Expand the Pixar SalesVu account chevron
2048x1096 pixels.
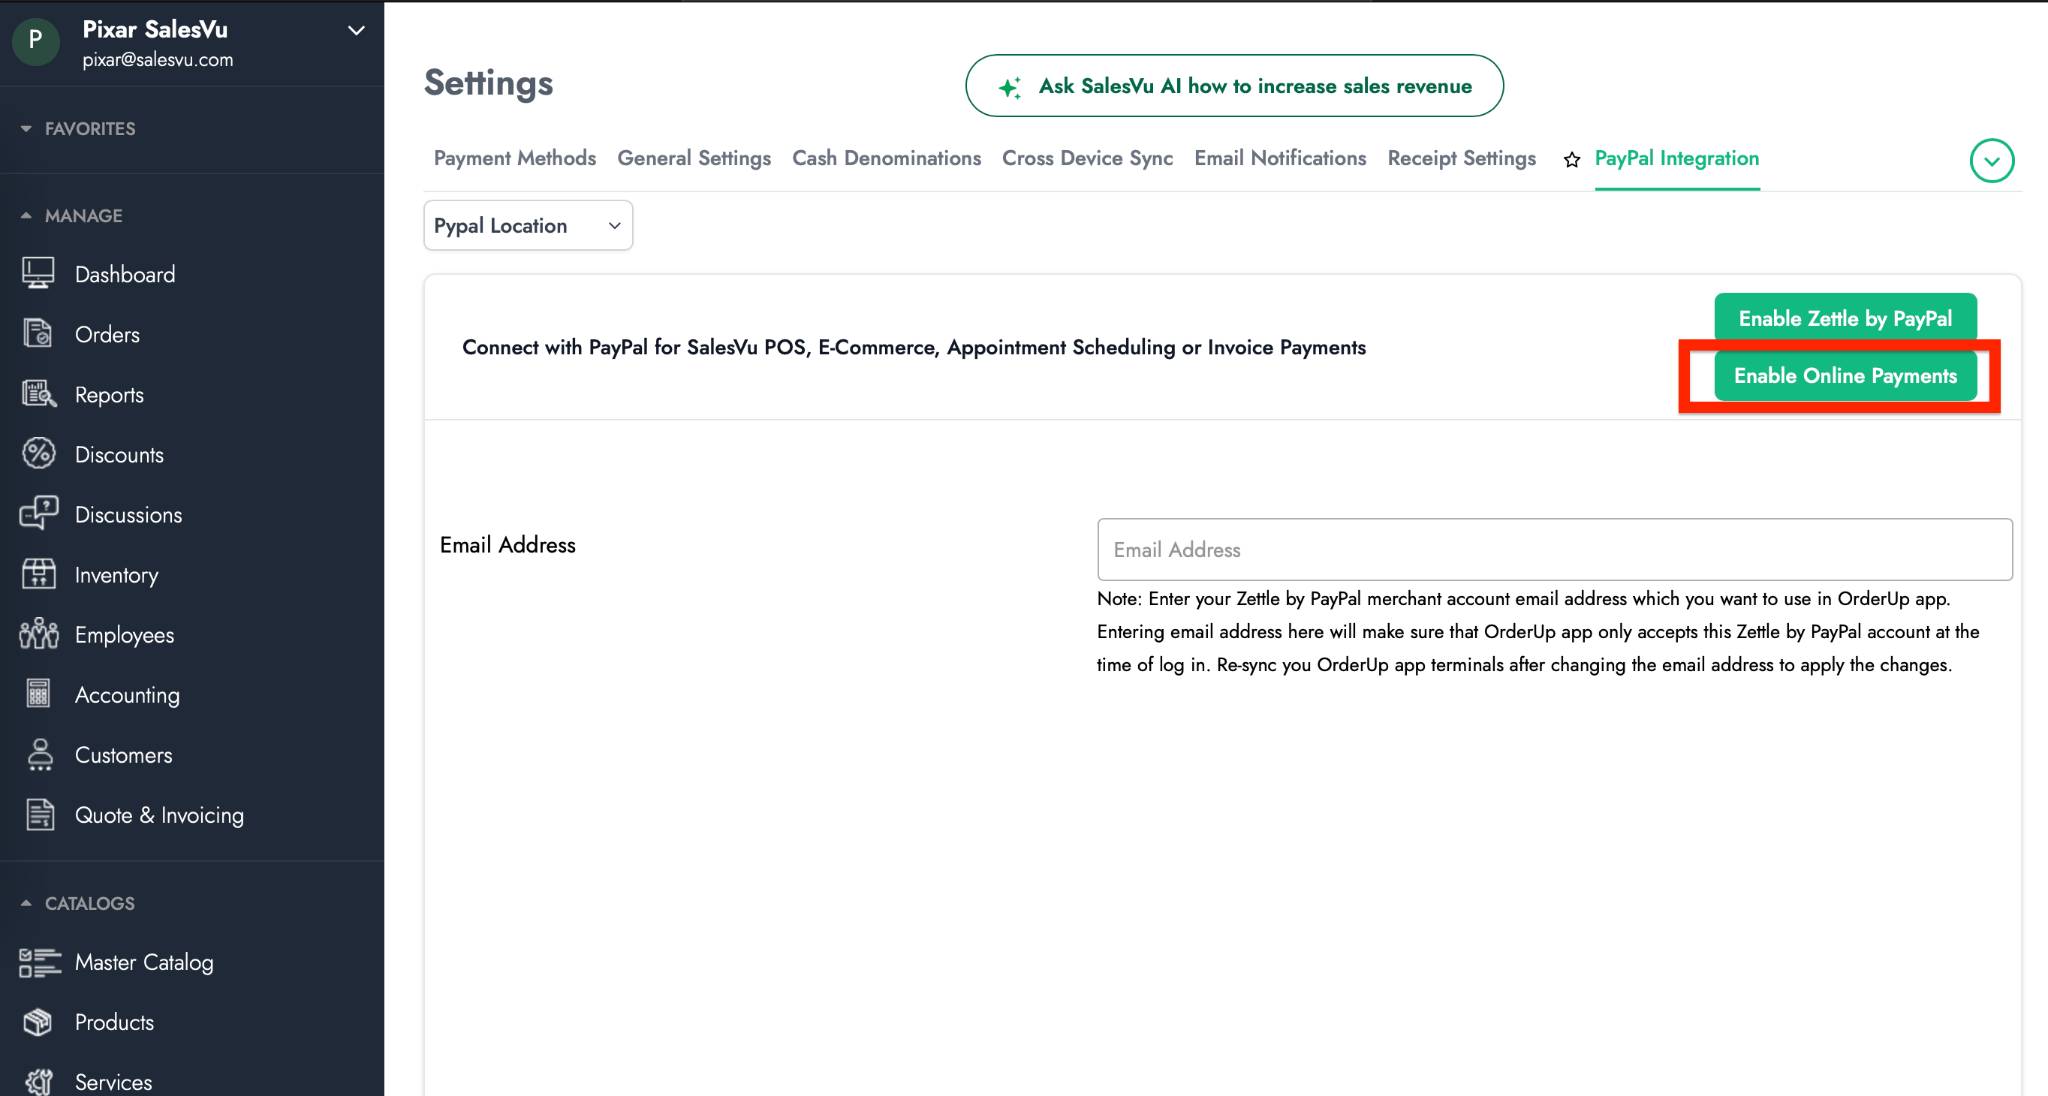(356, 31)
